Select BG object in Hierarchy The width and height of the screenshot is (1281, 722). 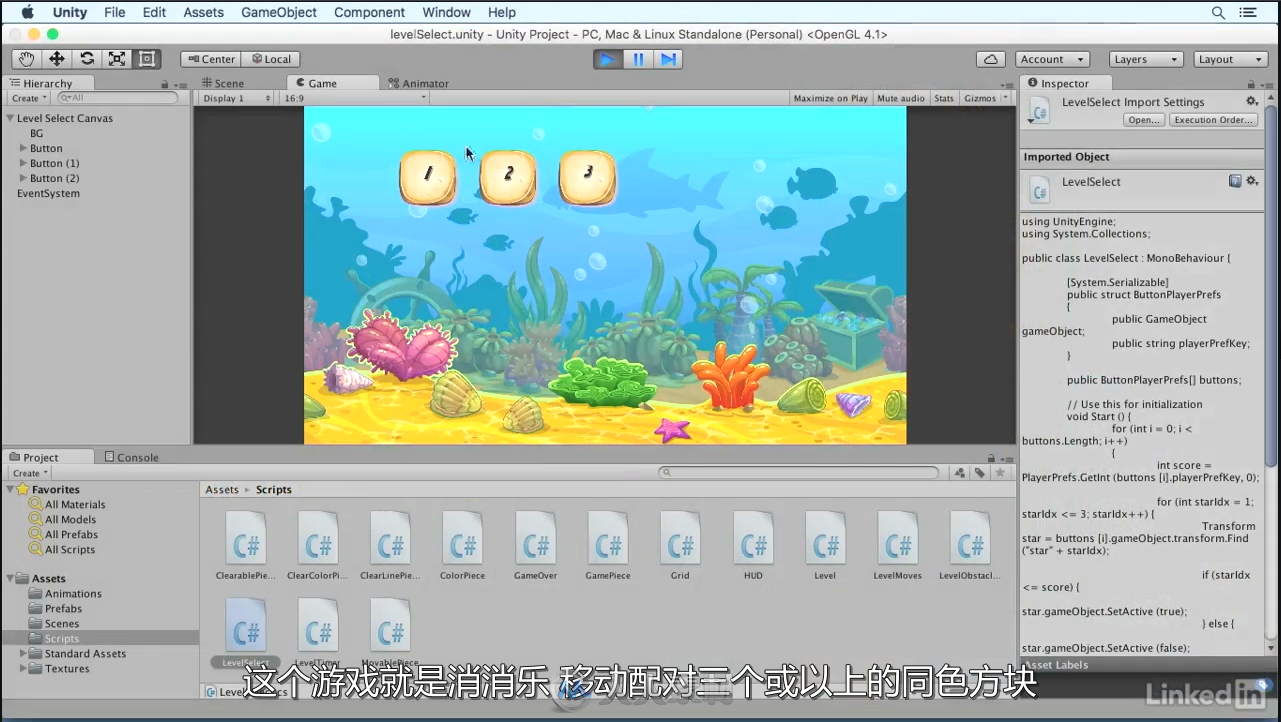pyautogui.click(x=36, y=133)
